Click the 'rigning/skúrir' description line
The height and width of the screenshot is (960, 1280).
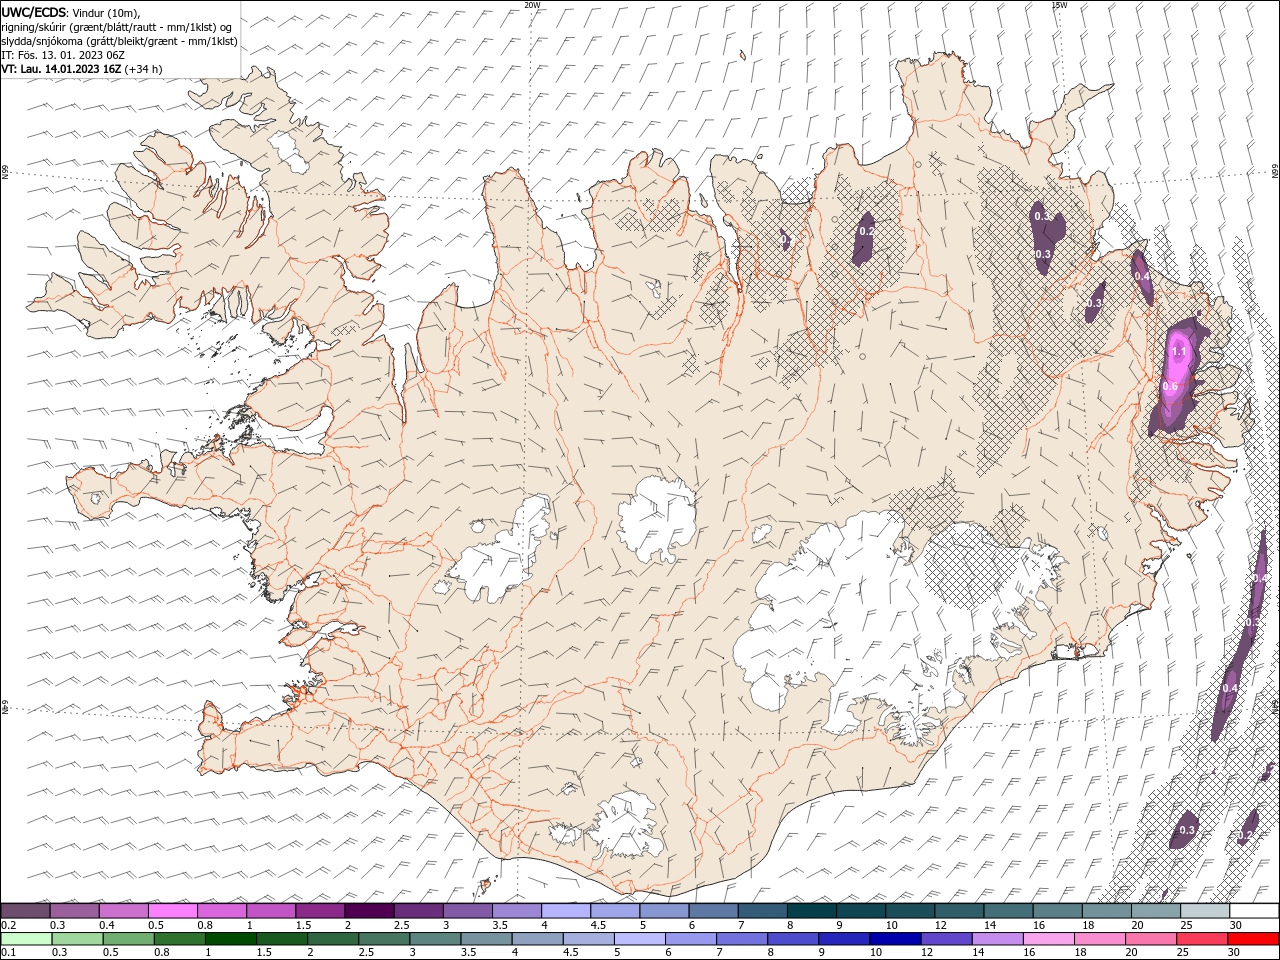tap(117, 26)
